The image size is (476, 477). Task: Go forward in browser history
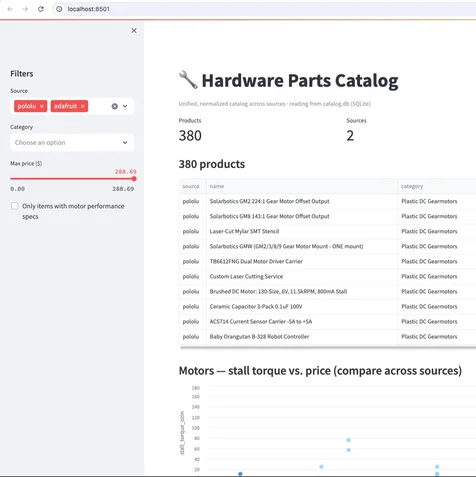pyautogui.click(x=25, y=9)
